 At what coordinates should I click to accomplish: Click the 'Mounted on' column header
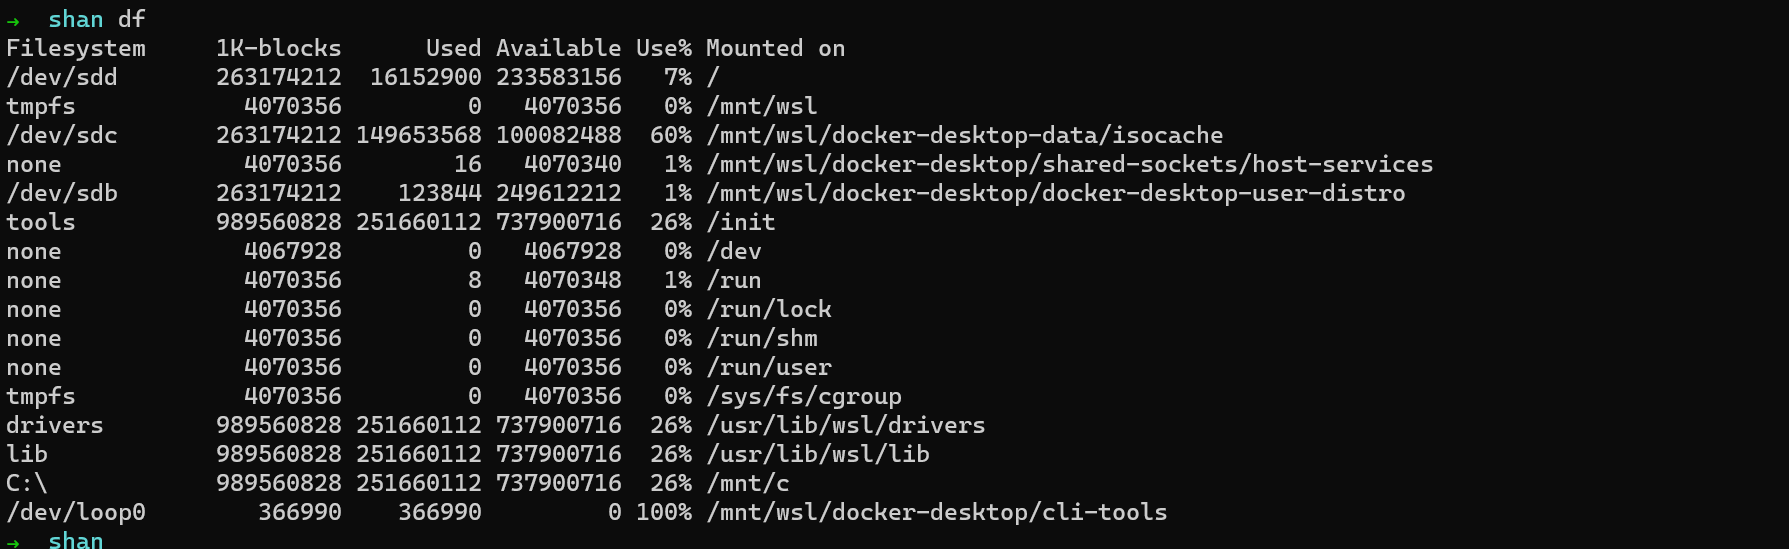point(776,48)
